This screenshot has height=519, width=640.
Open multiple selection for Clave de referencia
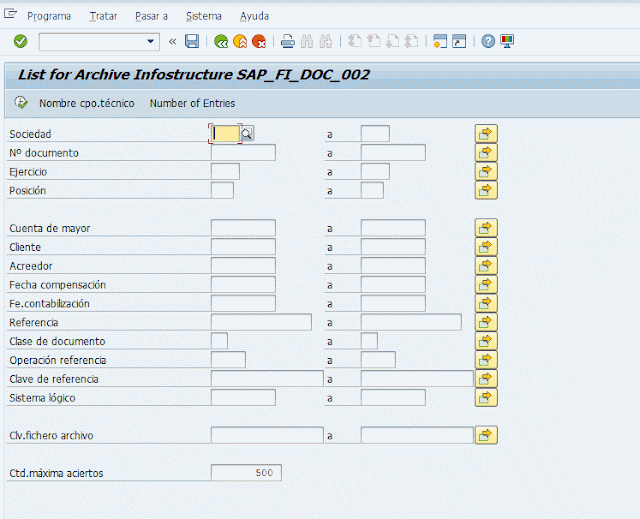coord(486,379)
